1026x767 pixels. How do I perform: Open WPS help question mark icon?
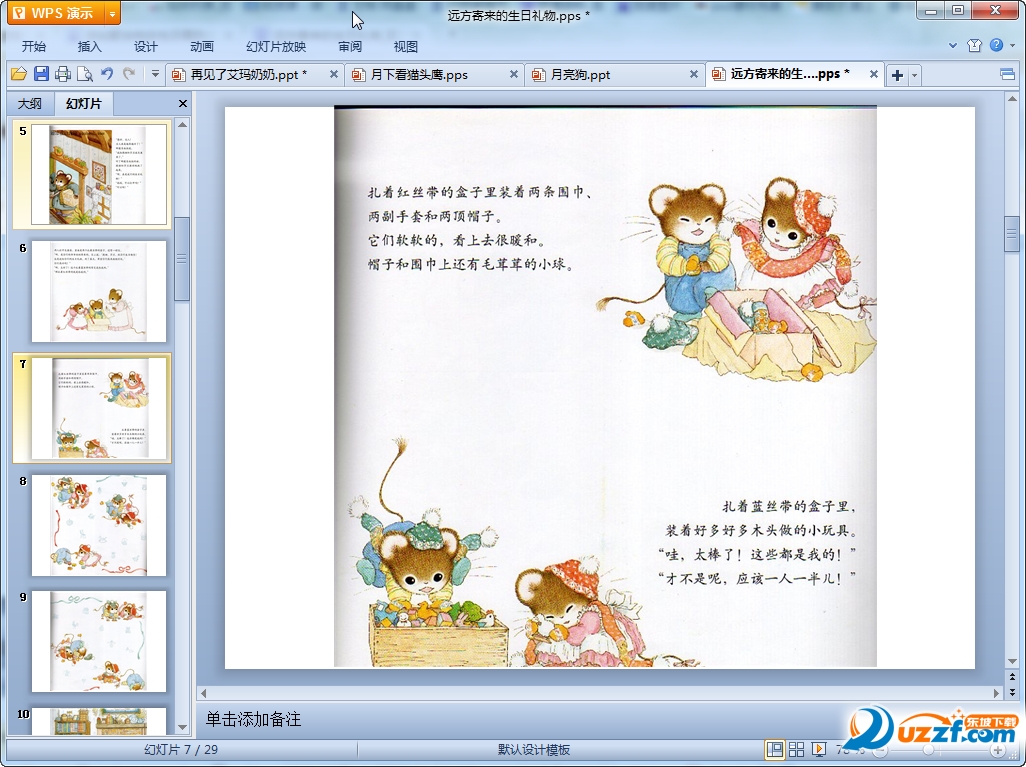996,46
